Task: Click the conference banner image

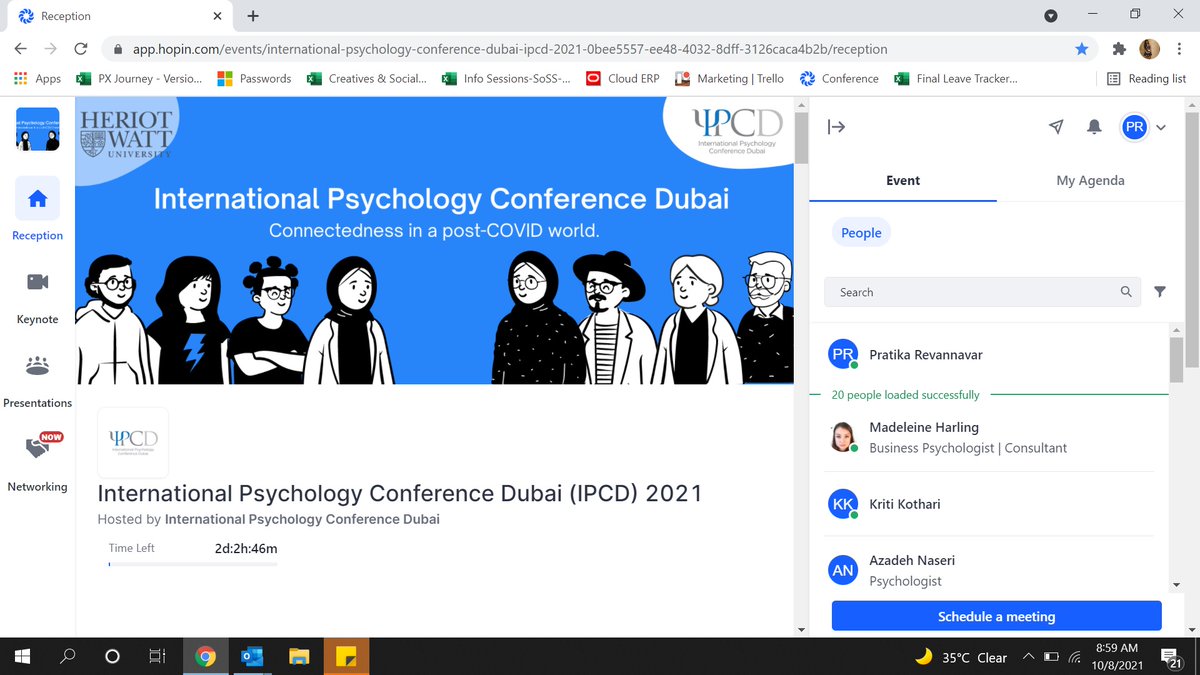Action: [x=434, y=240]
